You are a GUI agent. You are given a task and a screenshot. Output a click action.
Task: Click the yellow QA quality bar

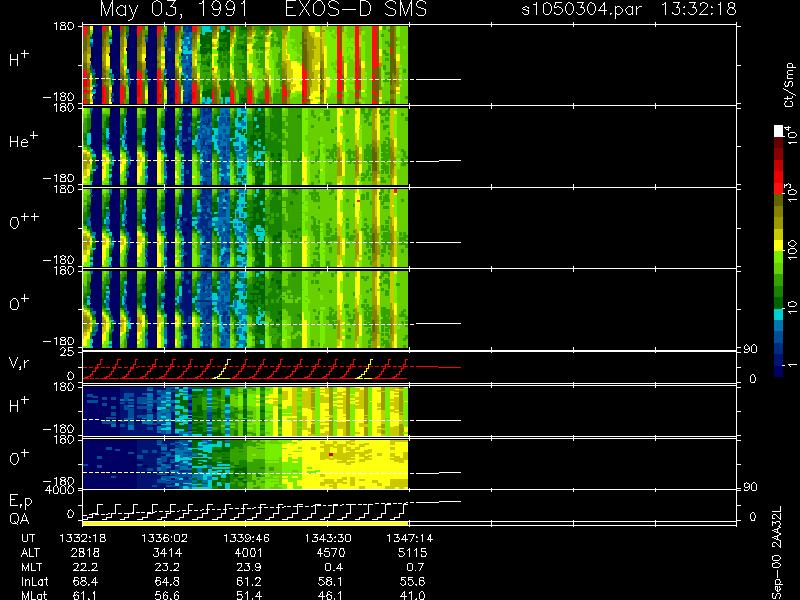[x=245, y=523]
